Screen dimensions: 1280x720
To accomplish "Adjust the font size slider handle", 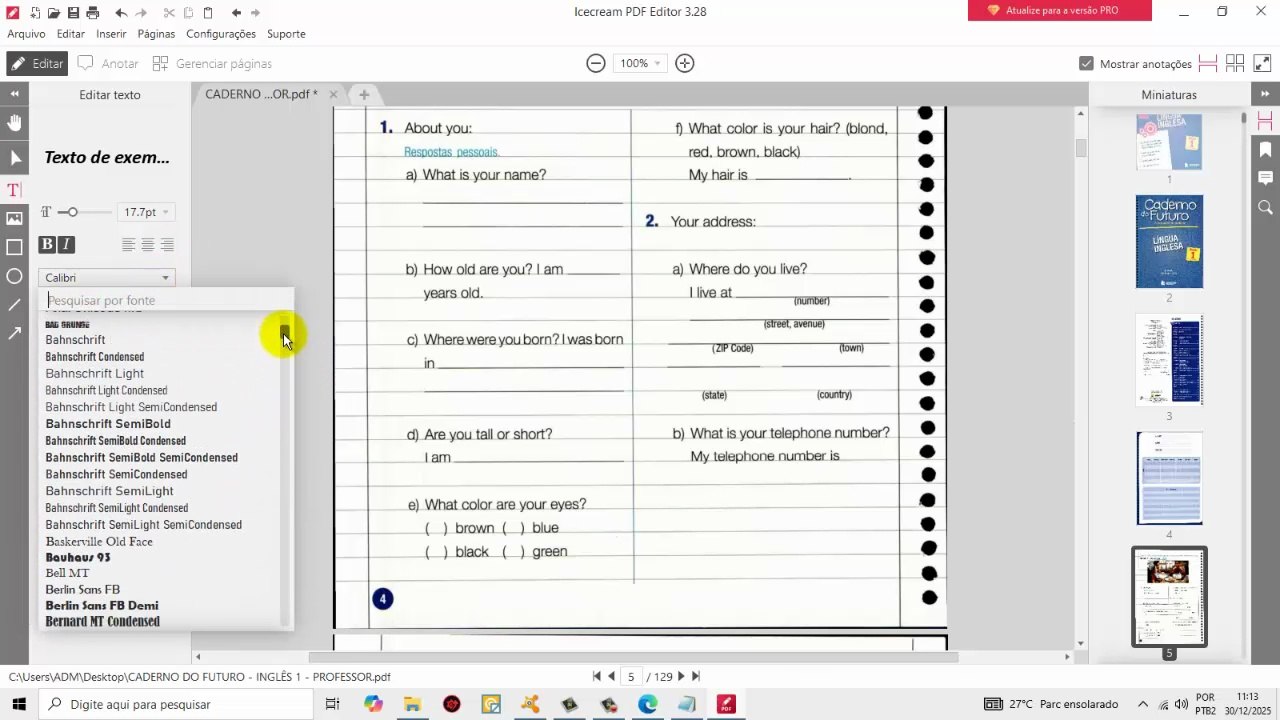I will [x=73, y=212].
